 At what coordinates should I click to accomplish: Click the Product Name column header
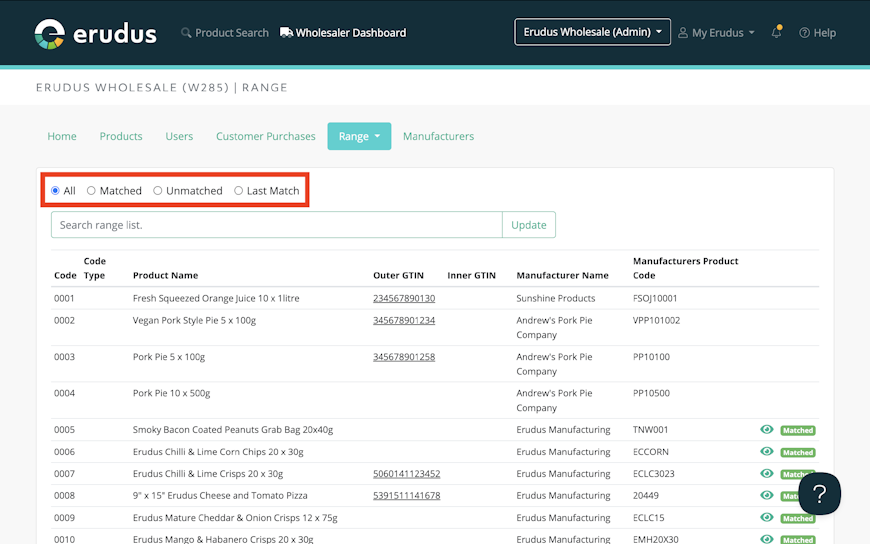(165, 275)
